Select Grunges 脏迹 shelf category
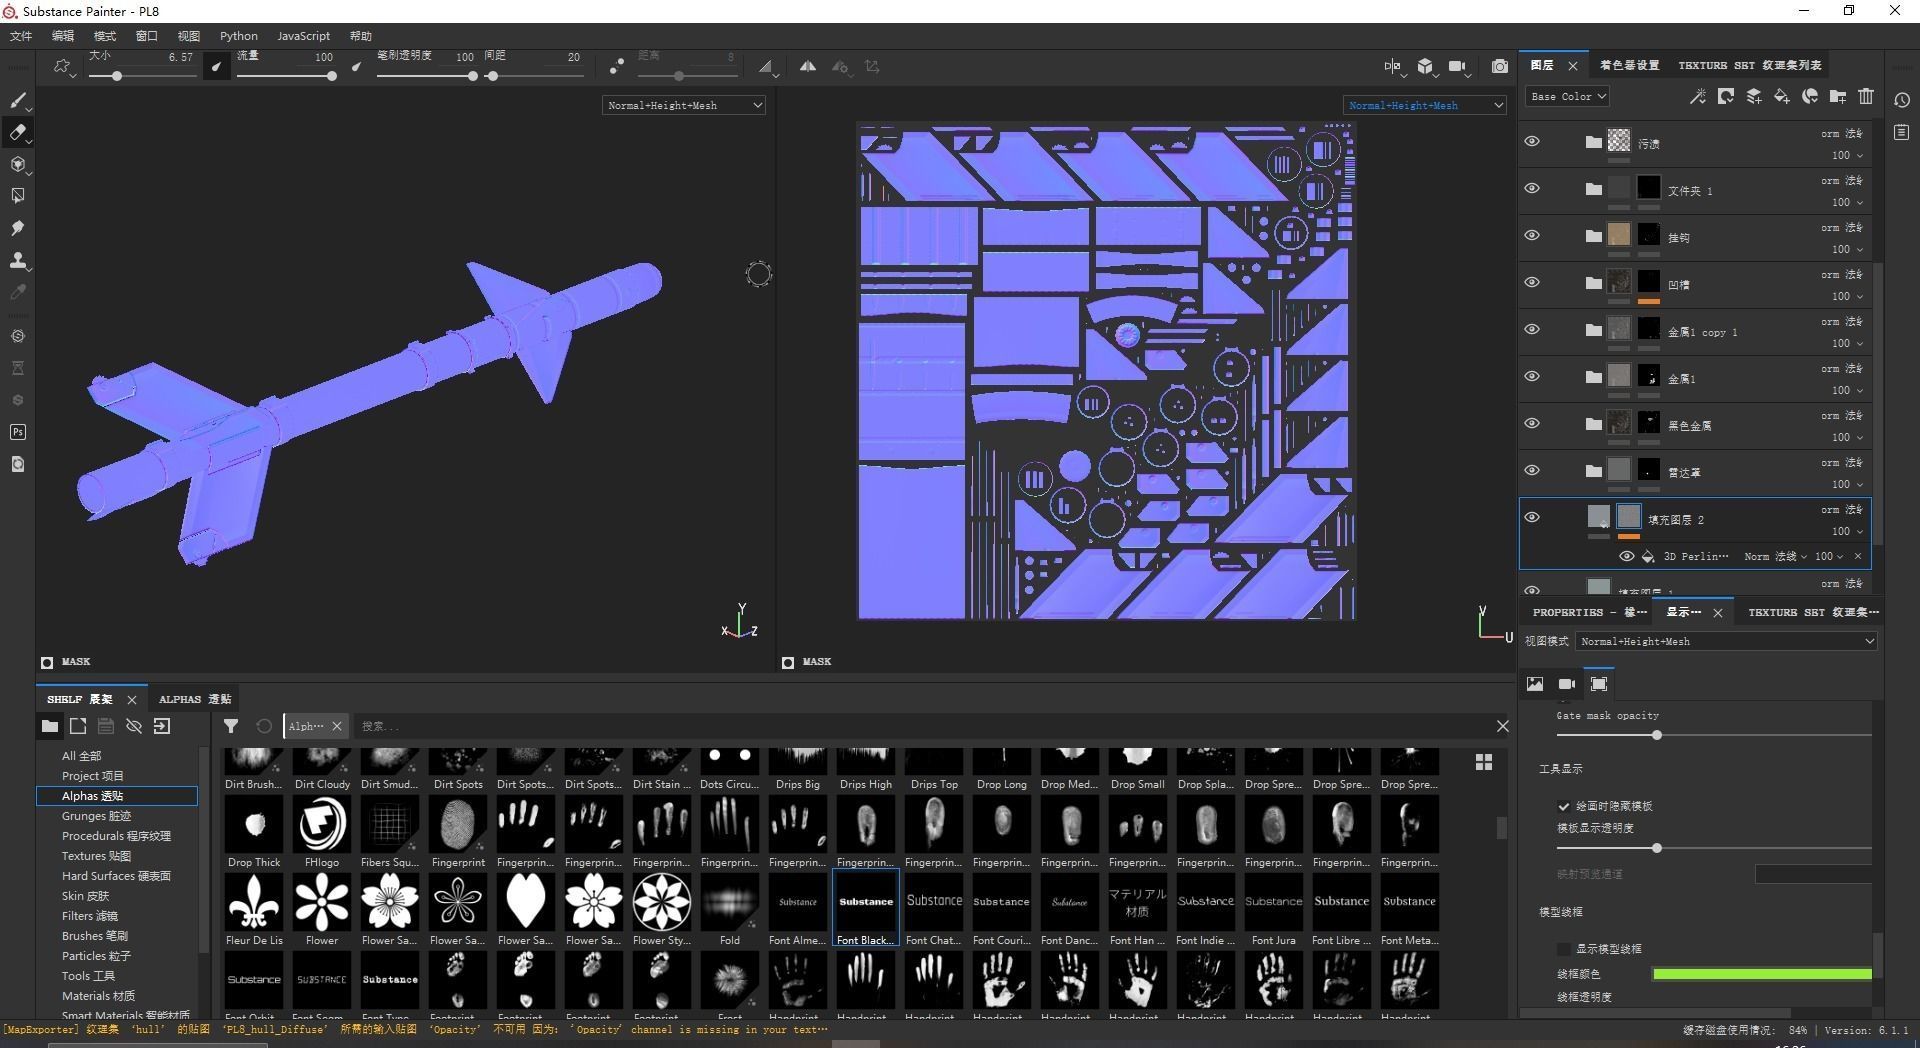 click(x=96, y=816)
